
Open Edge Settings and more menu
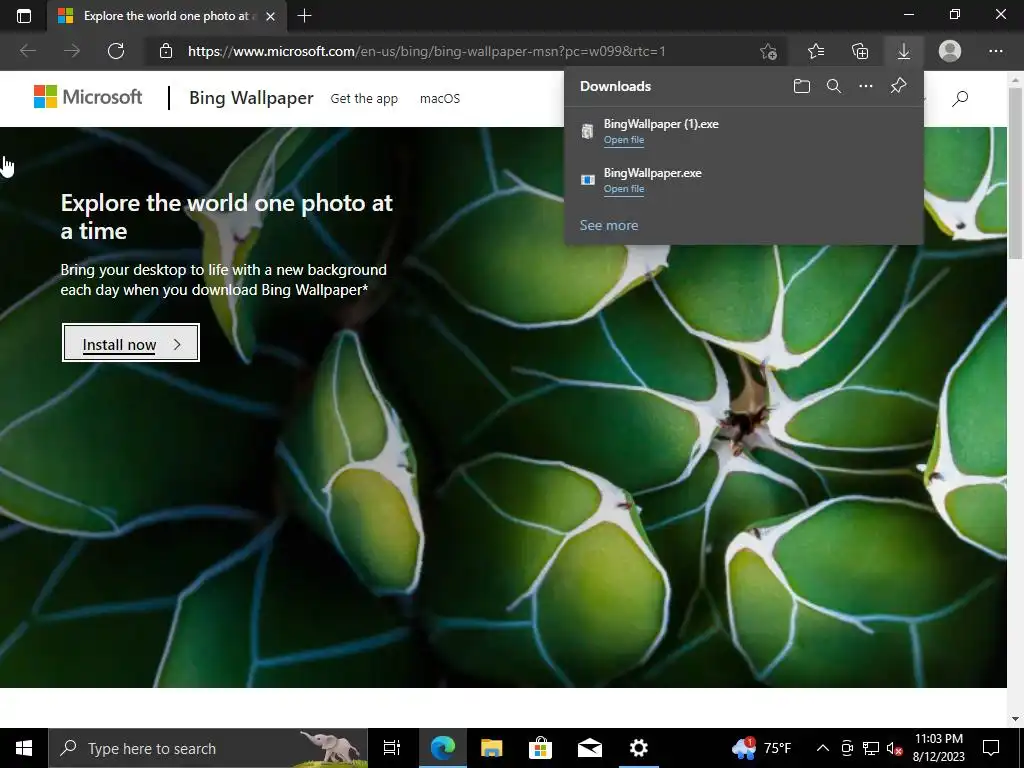click(x=995, y=51)
